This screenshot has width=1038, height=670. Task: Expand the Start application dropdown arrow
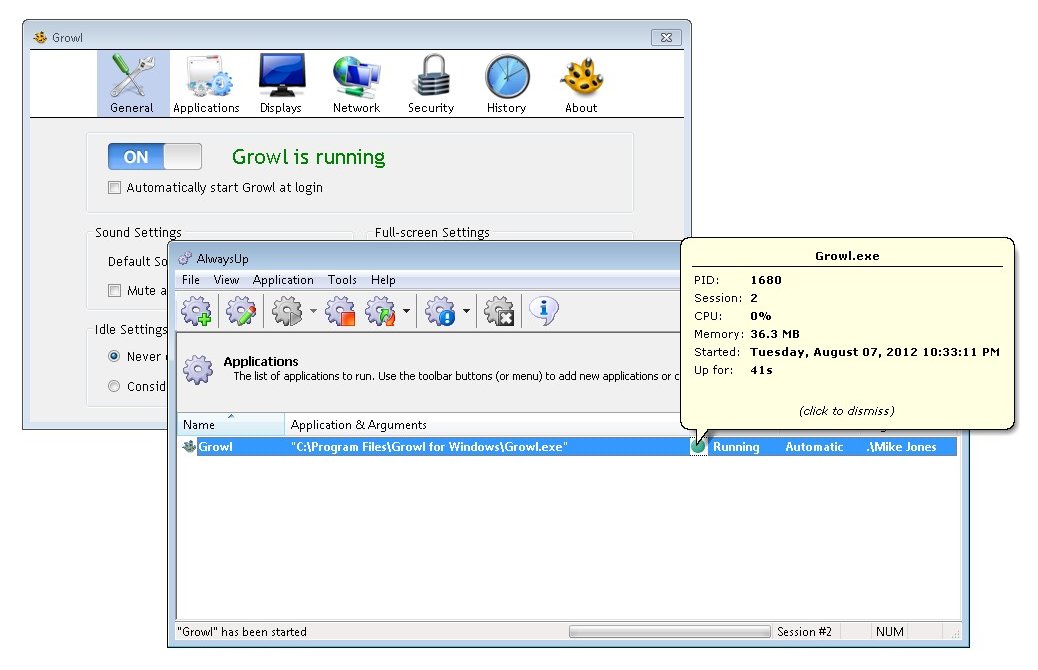point(313,311)
